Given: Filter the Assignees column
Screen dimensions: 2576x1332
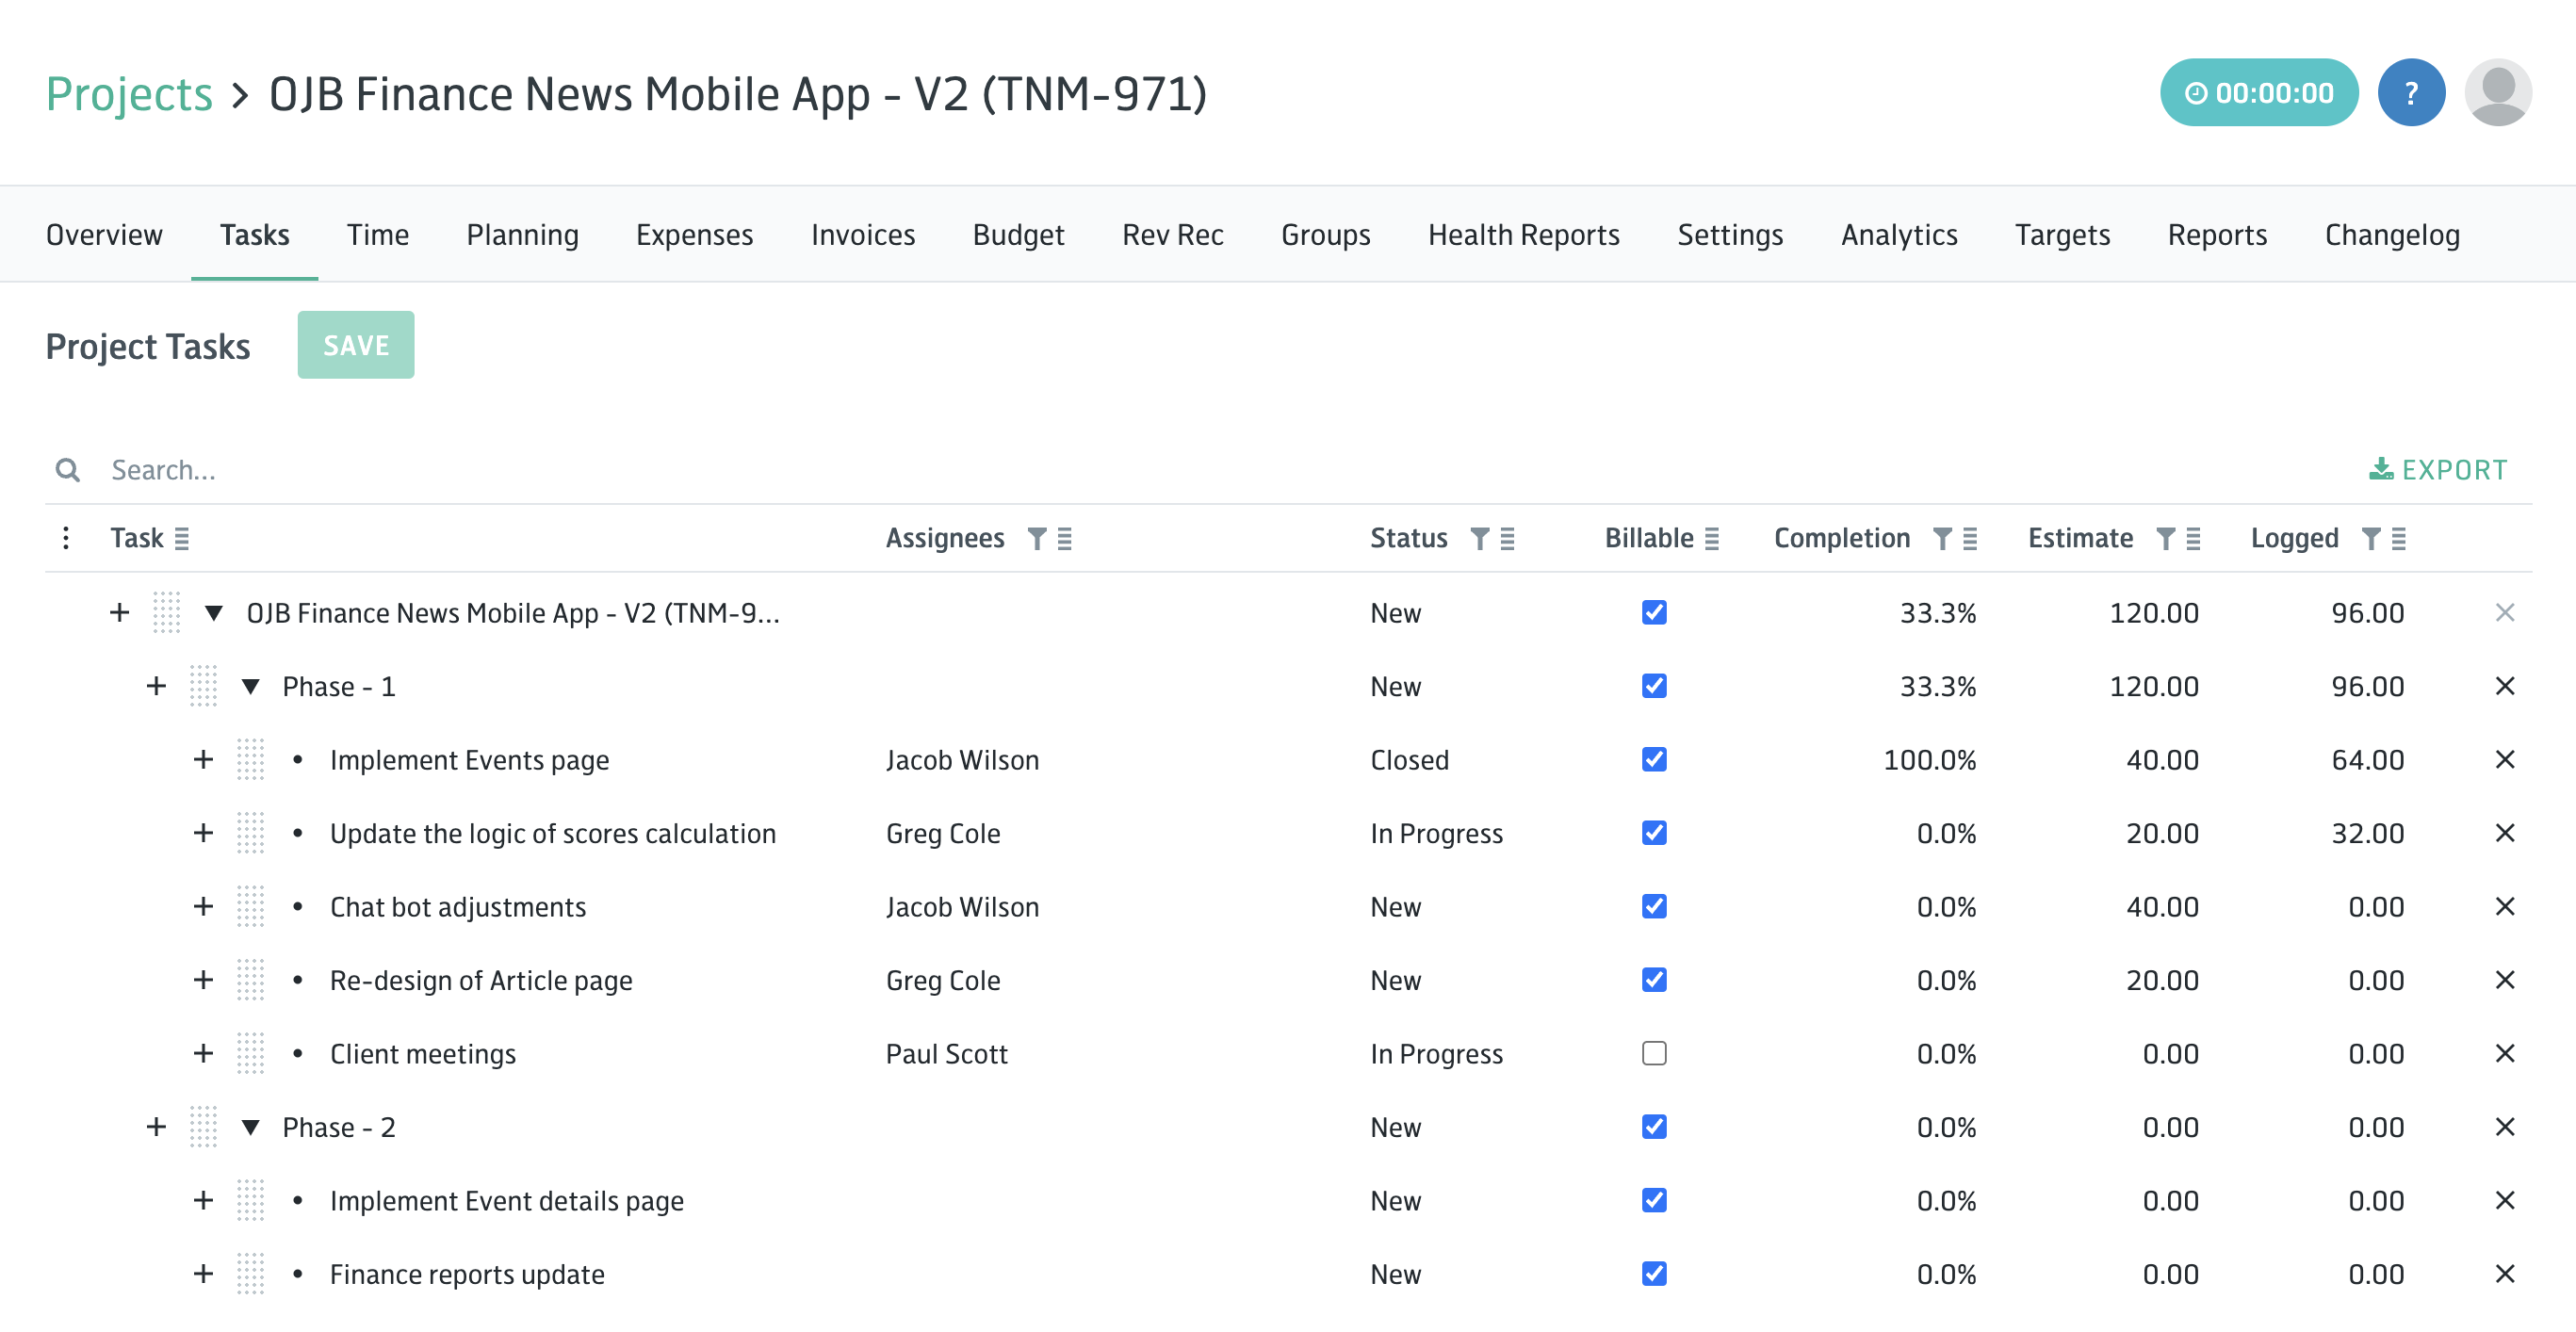Looking at the screenshot, I should (x=1037, y=539).
